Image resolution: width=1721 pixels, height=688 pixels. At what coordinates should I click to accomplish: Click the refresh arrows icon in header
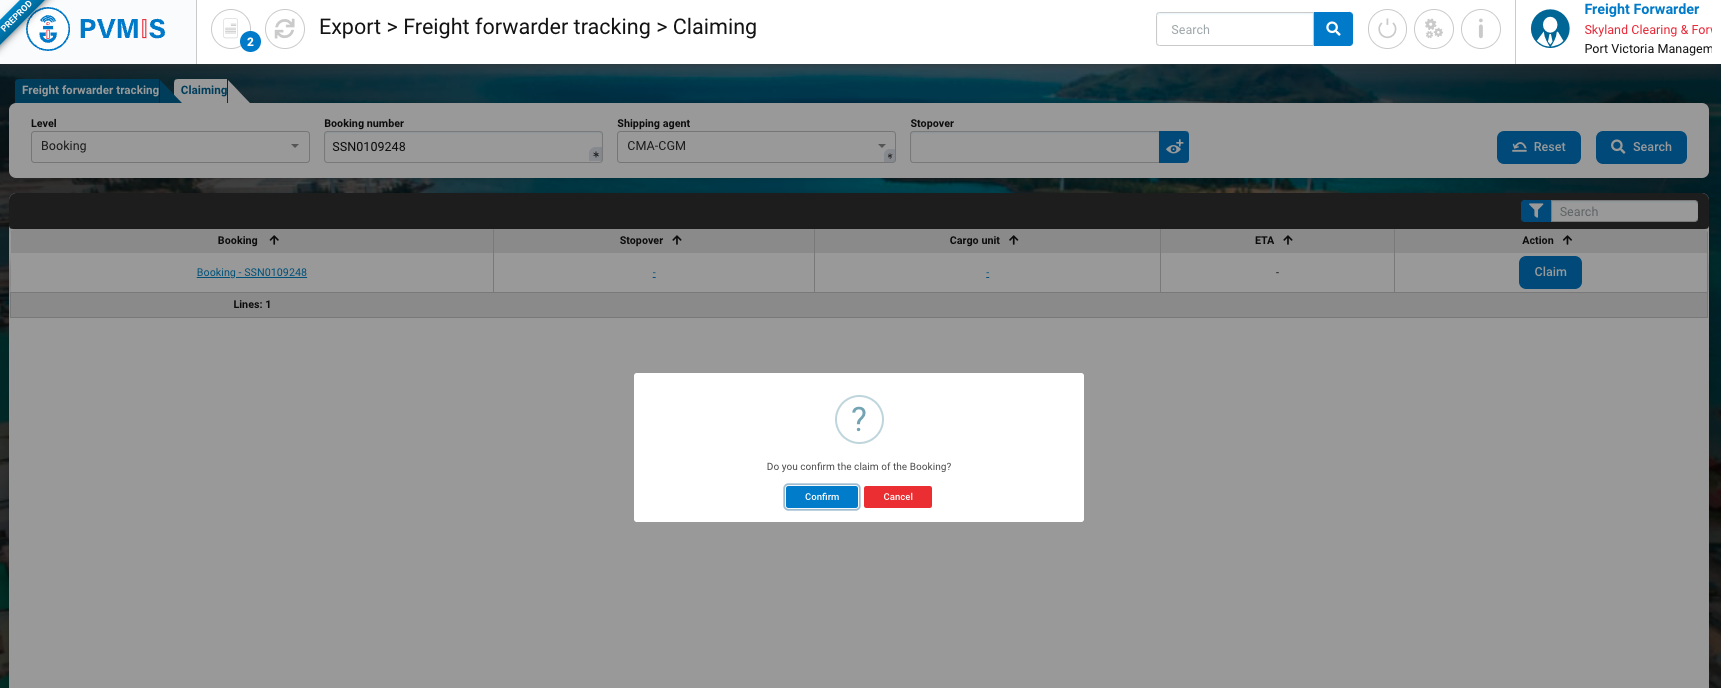[x=285, y=29]
